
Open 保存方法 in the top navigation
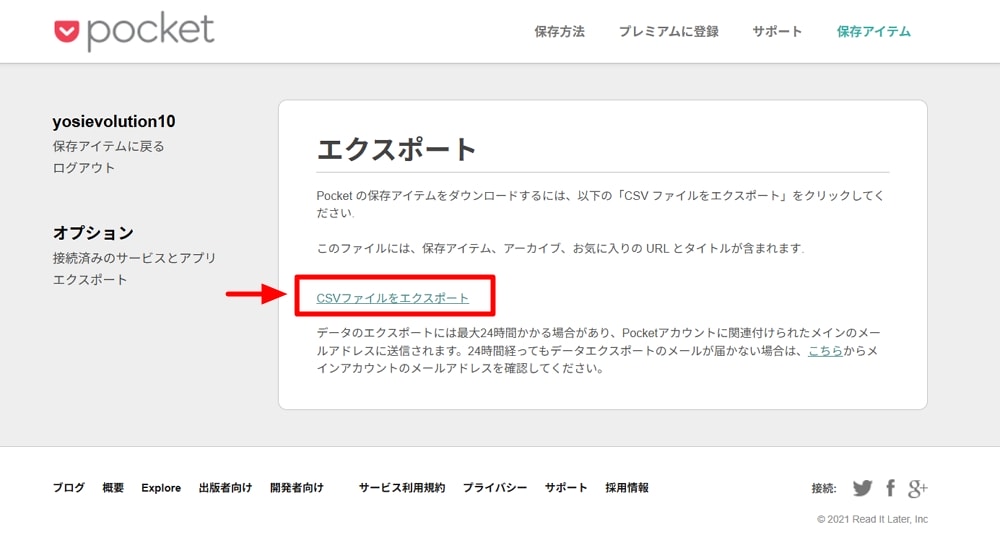coord(559,32)
